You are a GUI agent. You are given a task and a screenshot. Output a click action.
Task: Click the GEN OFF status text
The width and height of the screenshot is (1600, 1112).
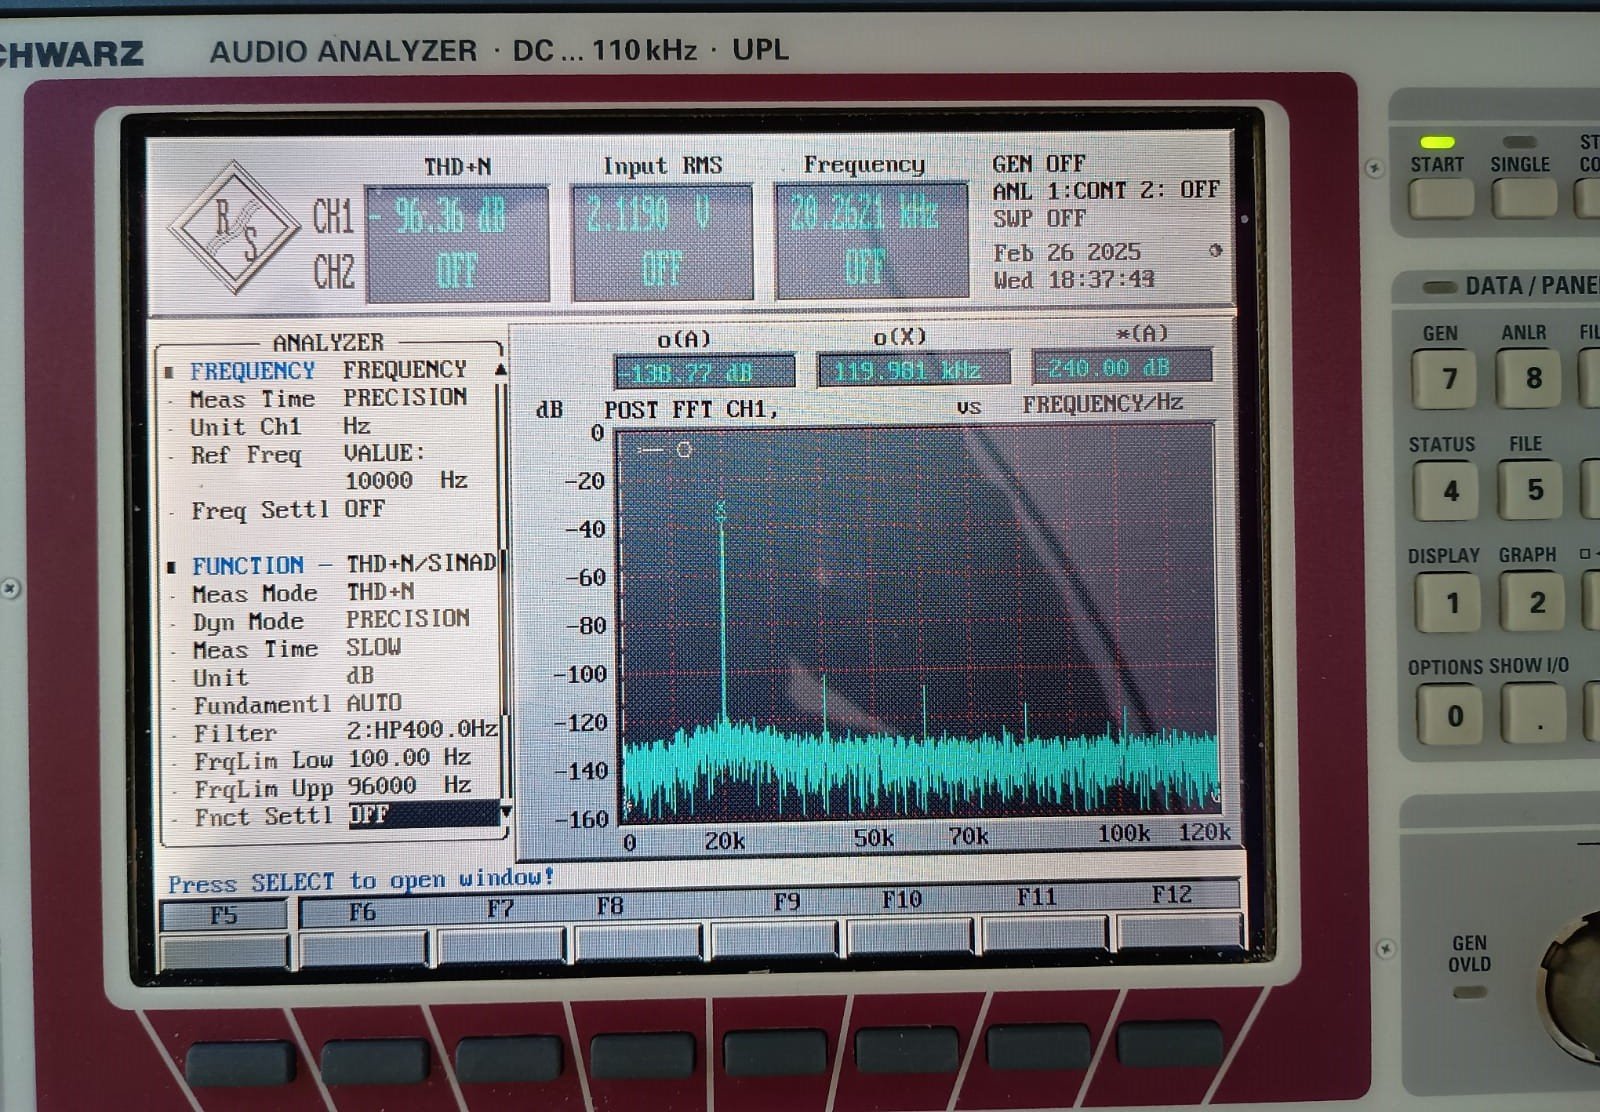(1038, 164)
